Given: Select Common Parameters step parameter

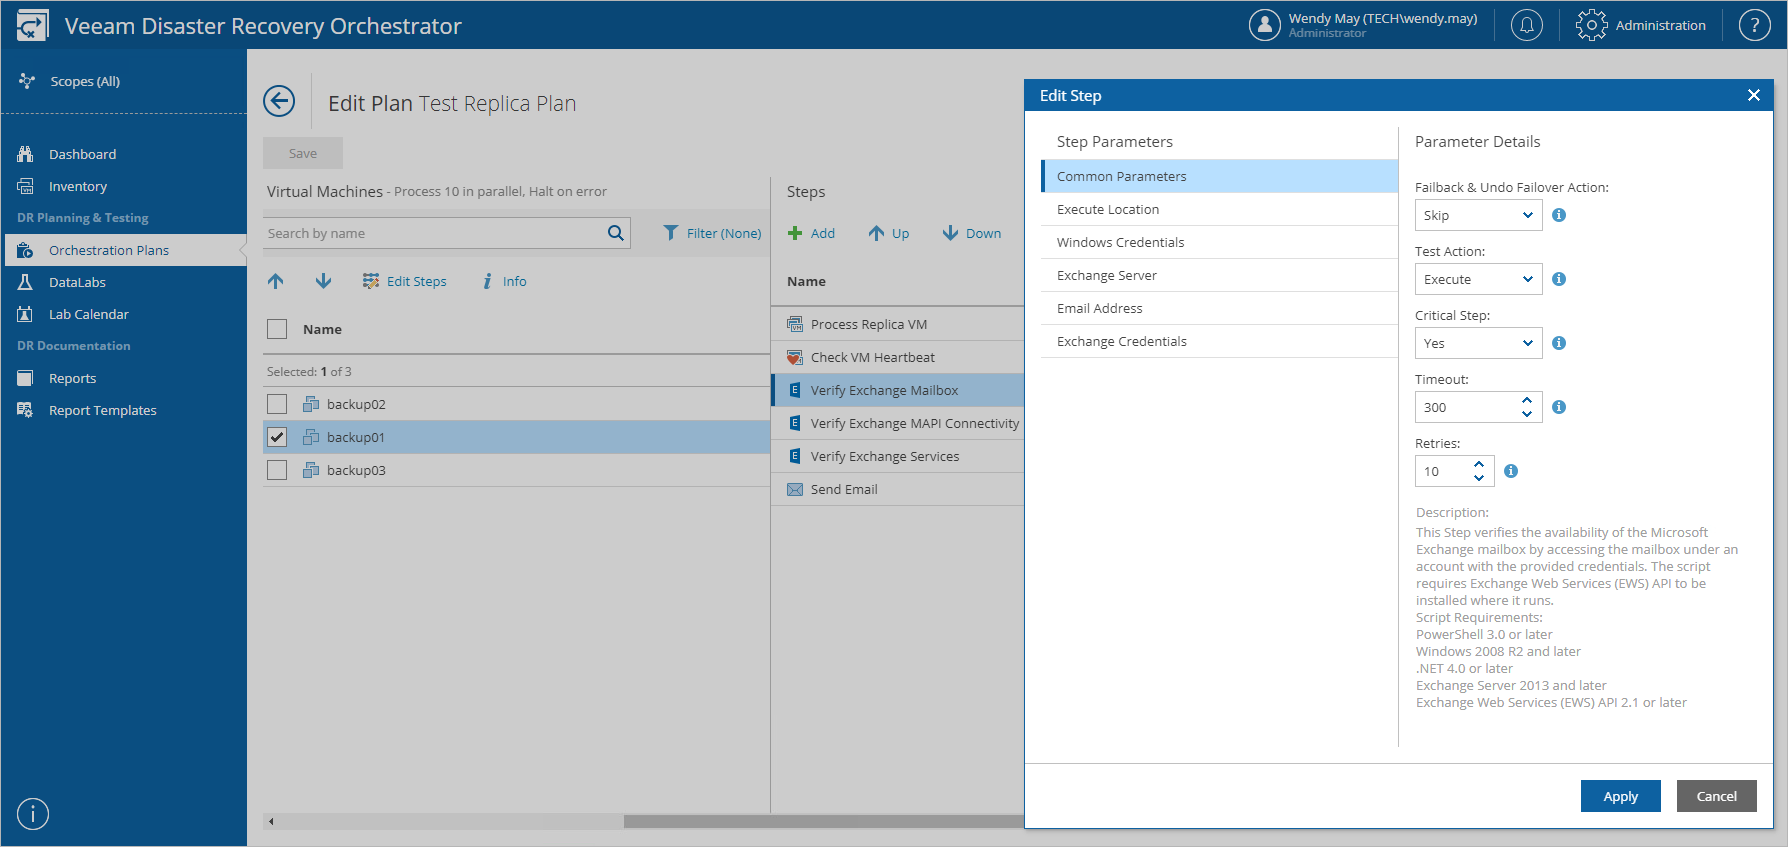Looking at the screenshot, I should tap(1219, 176).
